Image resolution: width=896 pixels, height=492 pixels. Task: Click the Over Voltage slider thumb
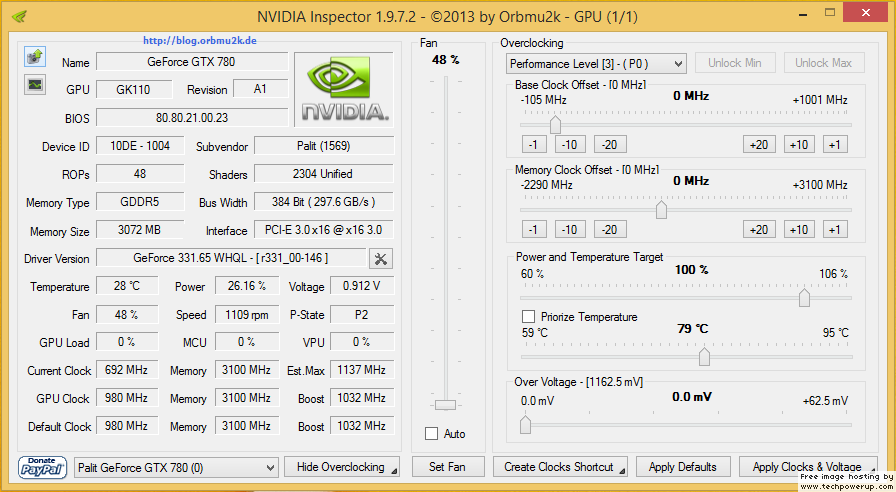click(x=525, y=425)
